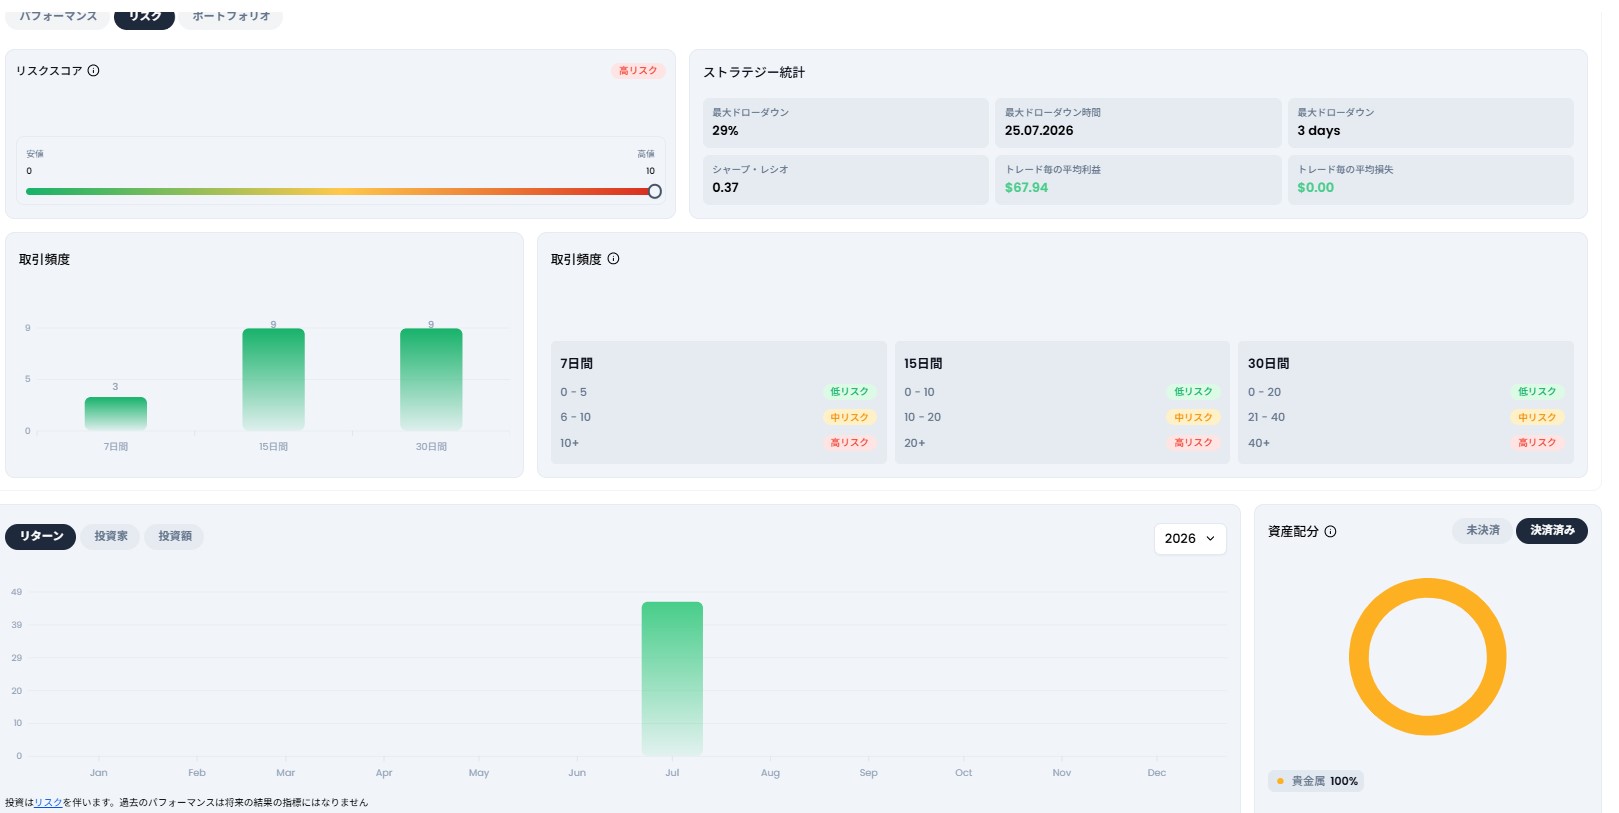Image resolution: width=1619 pixels, height=813 pixels.
Task: Select the リターン chart pill
Action: pyautogui.click(x=41, y=536)
